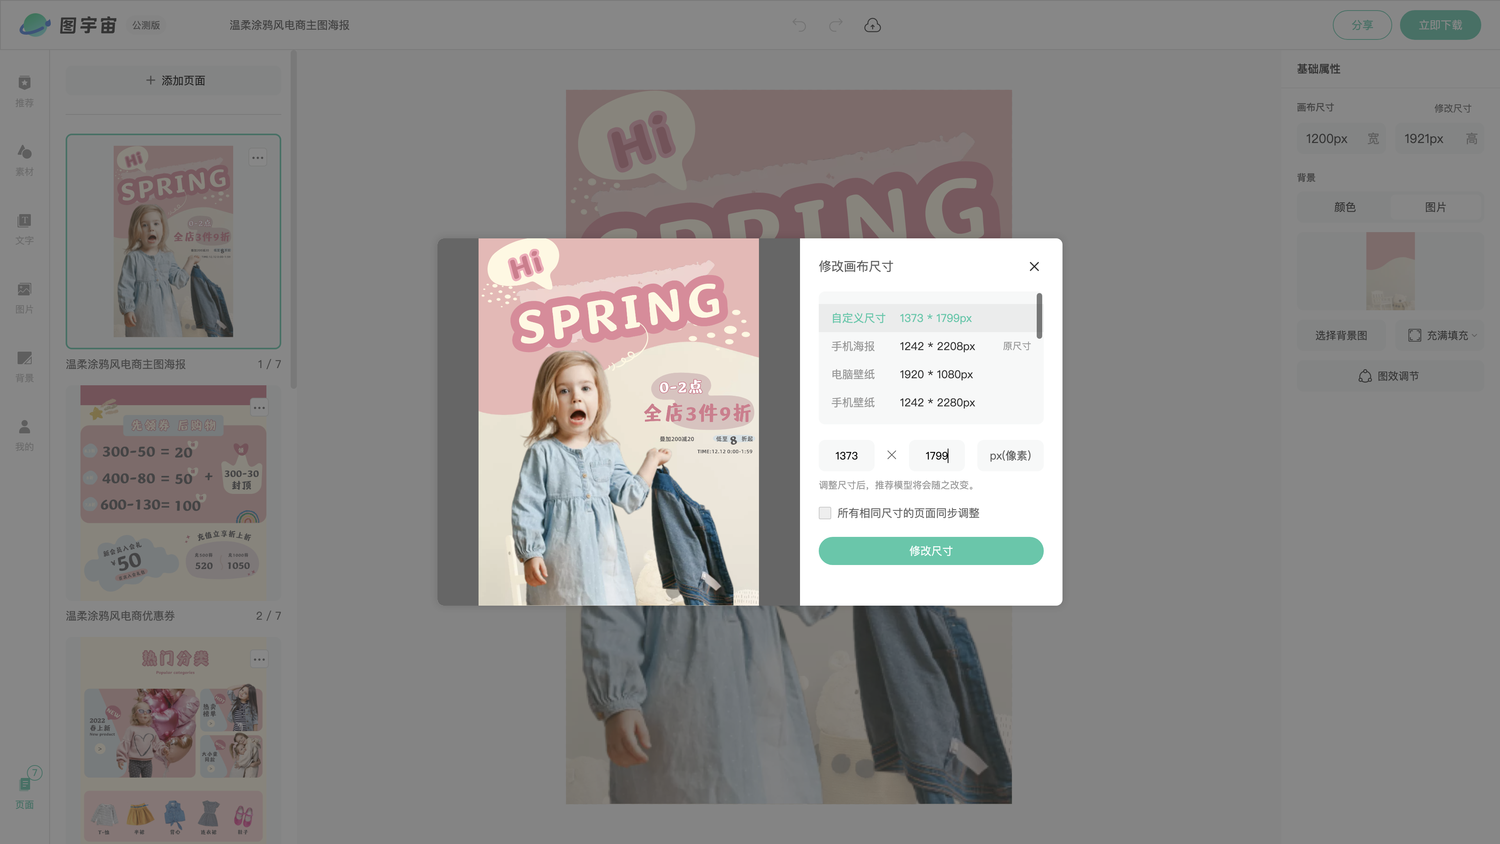1500x844 pixels.
Task: Open the 文字 text sidebar panel
Action: pyautogui.click(x=25, y=228)
